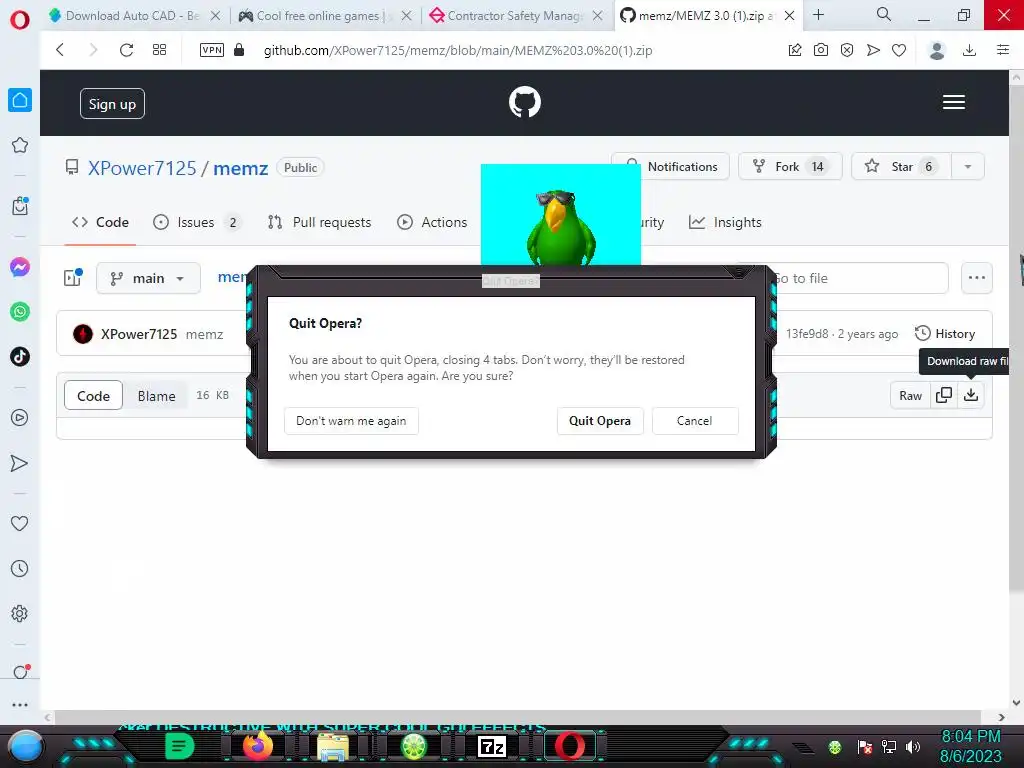Open the Opera account profile icon
1024x768 pixels.
tap(937, 50)
